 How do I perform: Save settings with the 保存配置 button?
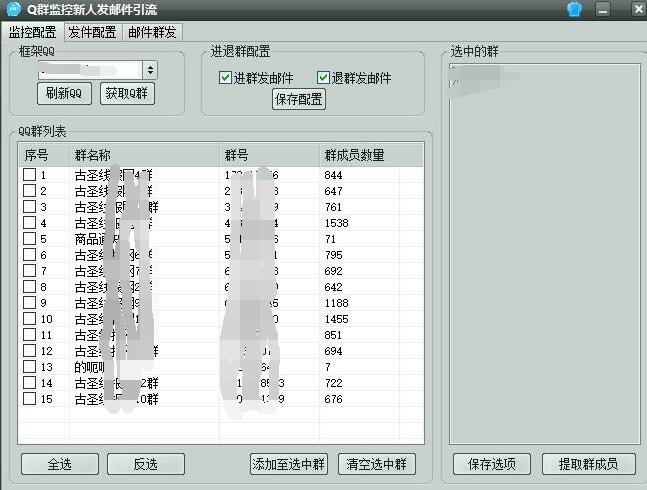[299, 99]
